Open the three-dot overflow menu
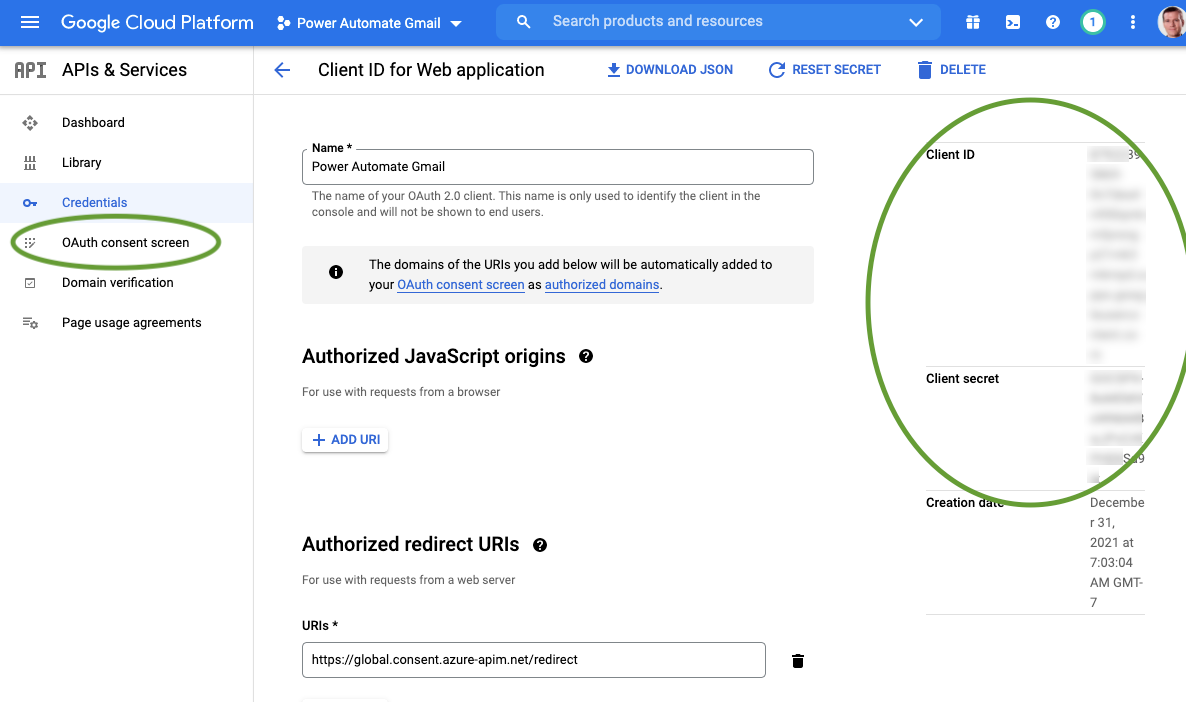The height and width of the screenshot is (702, 1186). 1132,21
